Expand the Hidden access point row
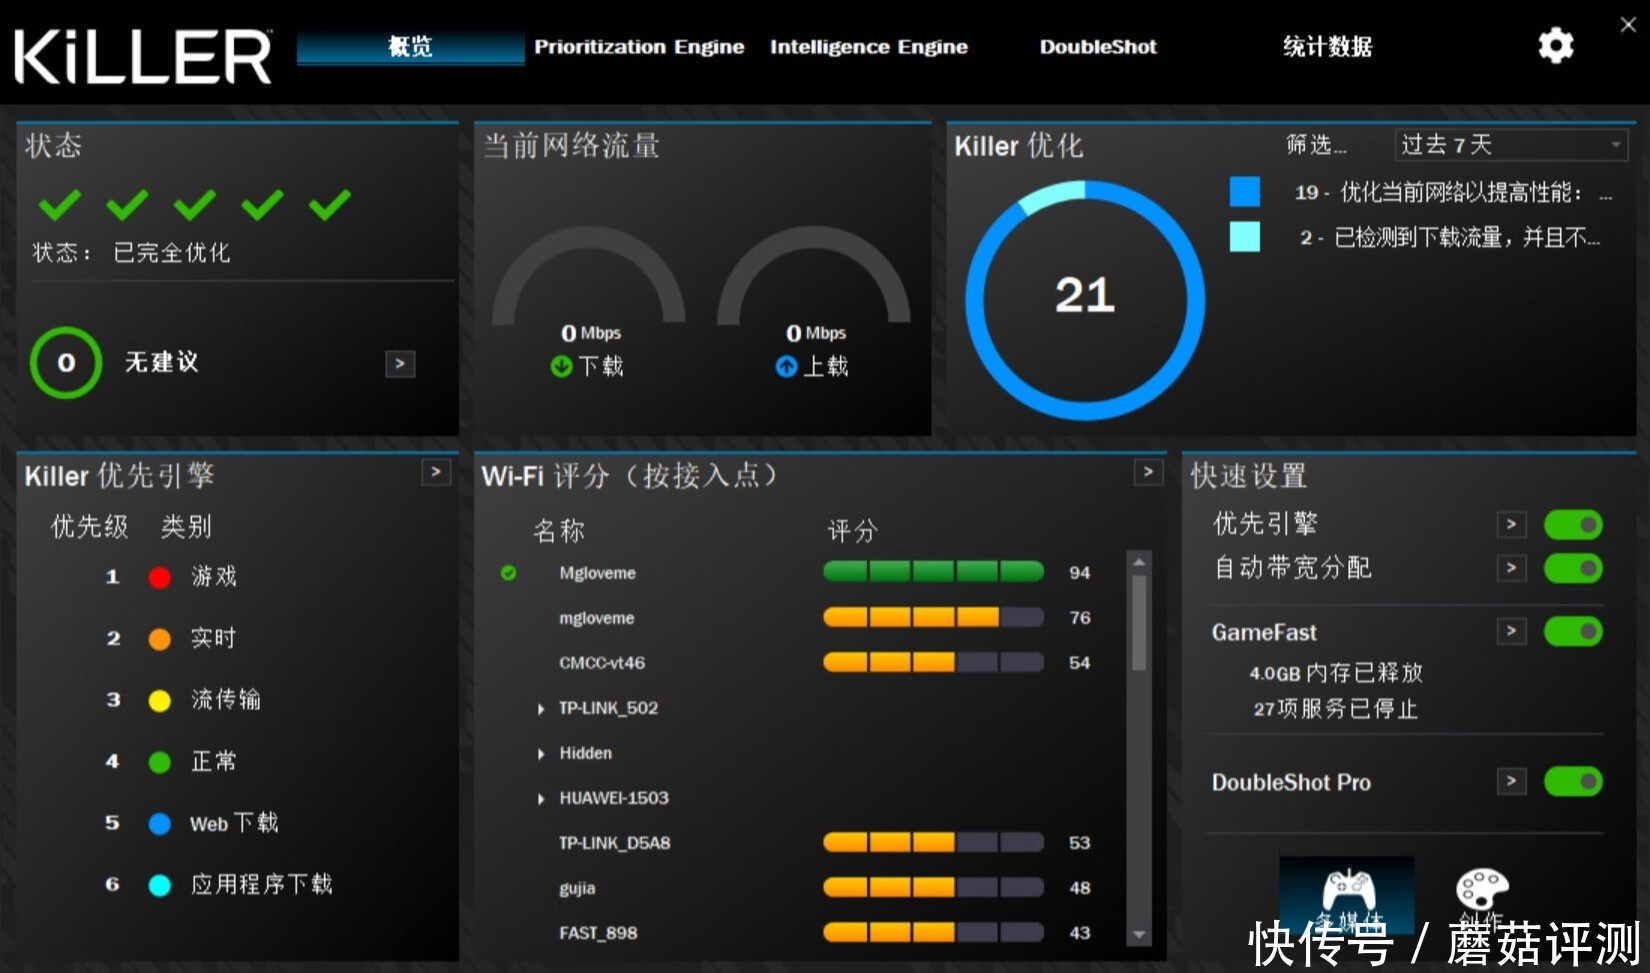 point(541,754)
